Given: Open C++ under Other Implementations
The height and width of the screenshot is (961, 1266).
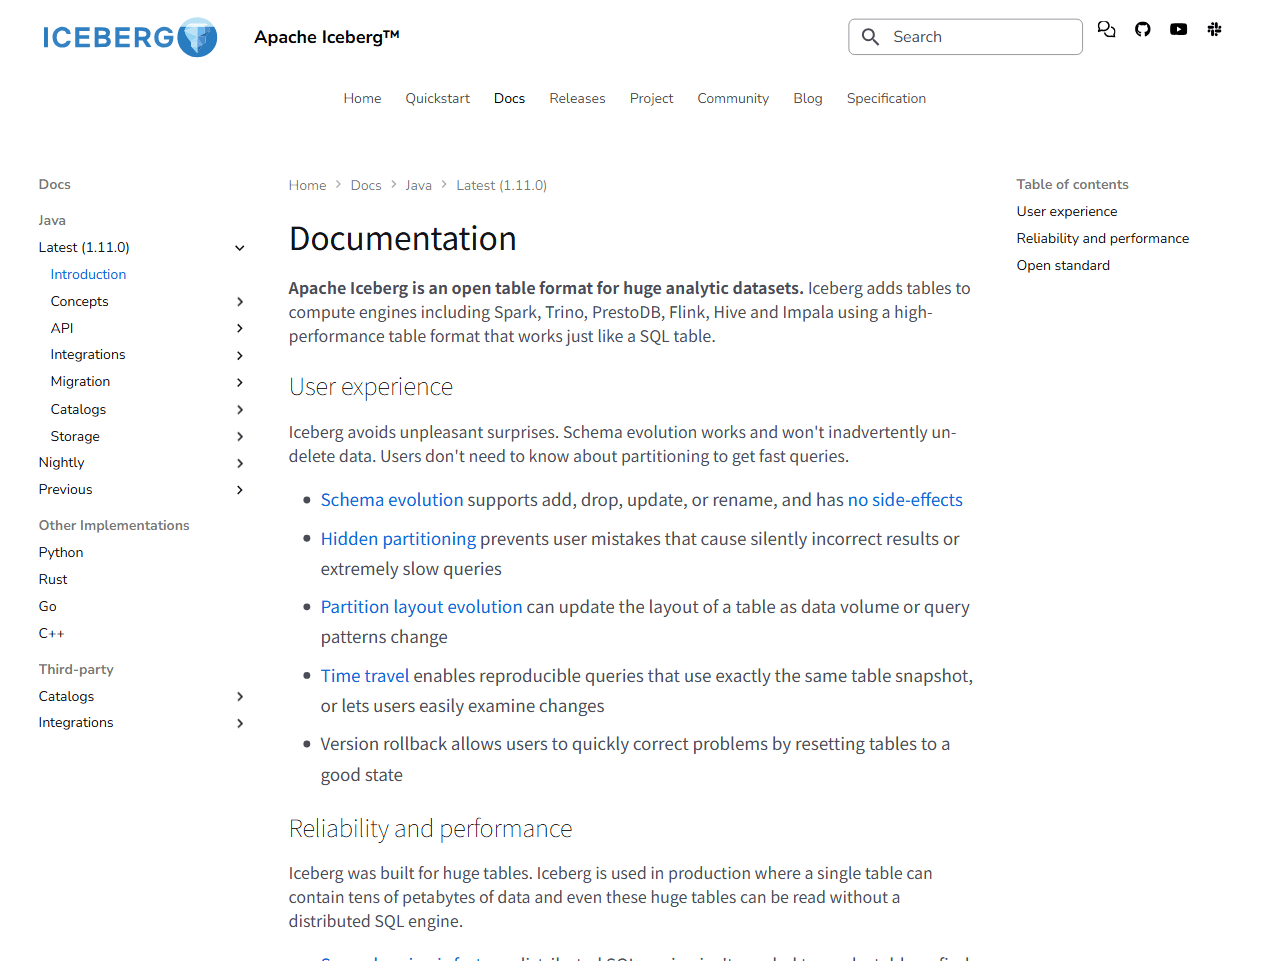Looking at the screenshot, I should [x=51, y=633].
